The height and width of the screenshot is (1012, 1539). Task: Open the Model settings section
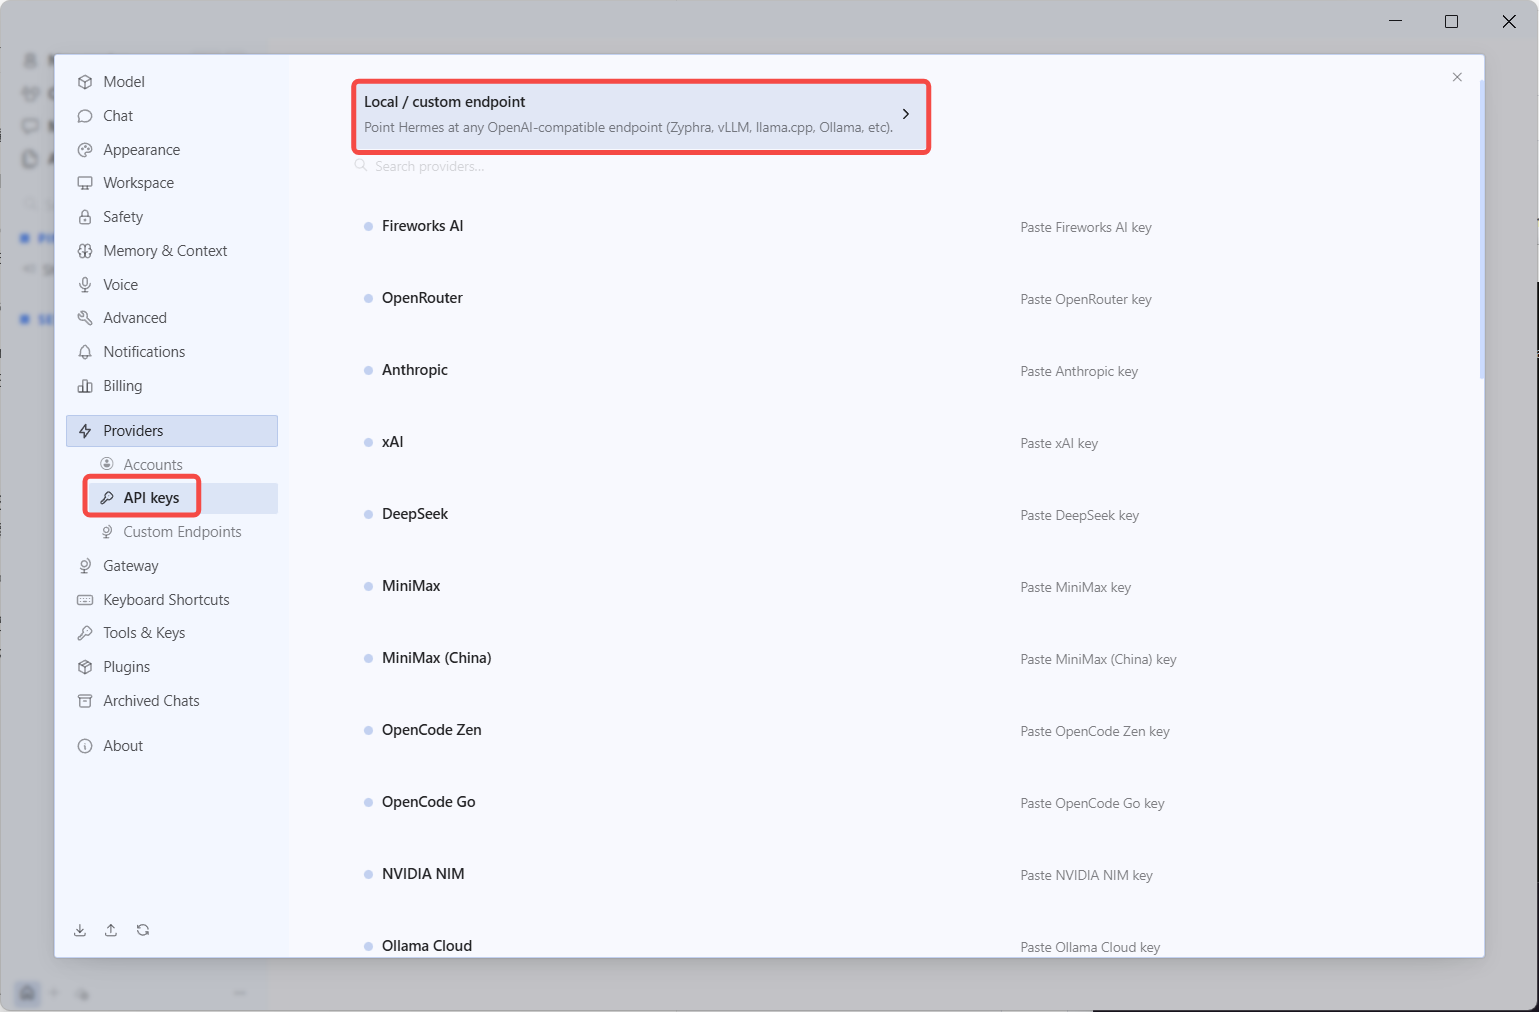[172, 82]
